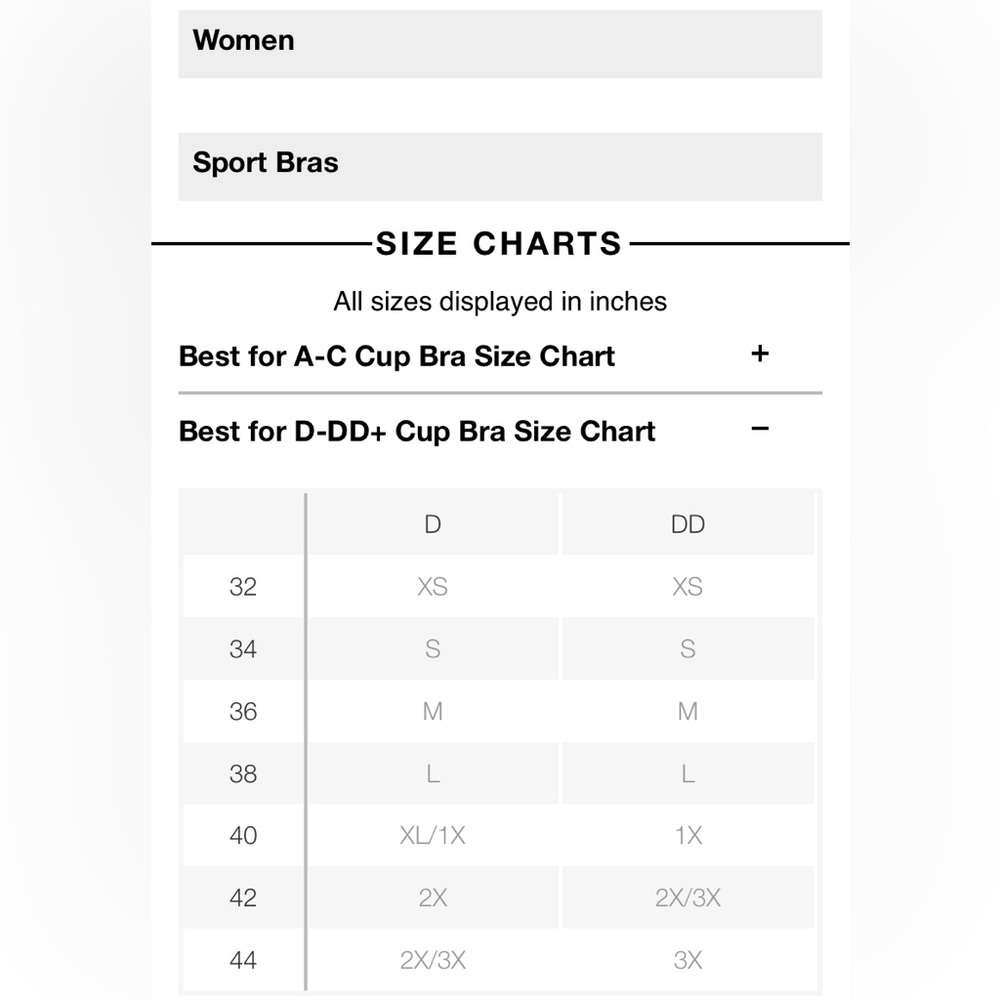Image resolution: width=1000 pixels, height=1000 pixels.
Task: Collapse the D-DD+ chart minus icon
Action: 759,429
